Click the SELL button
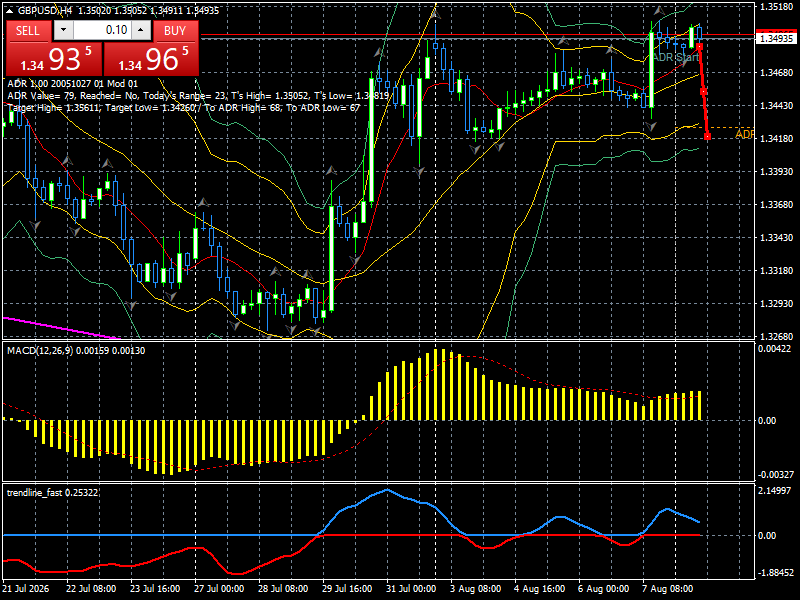The image size is (800, 600). [x=28, y=31]
